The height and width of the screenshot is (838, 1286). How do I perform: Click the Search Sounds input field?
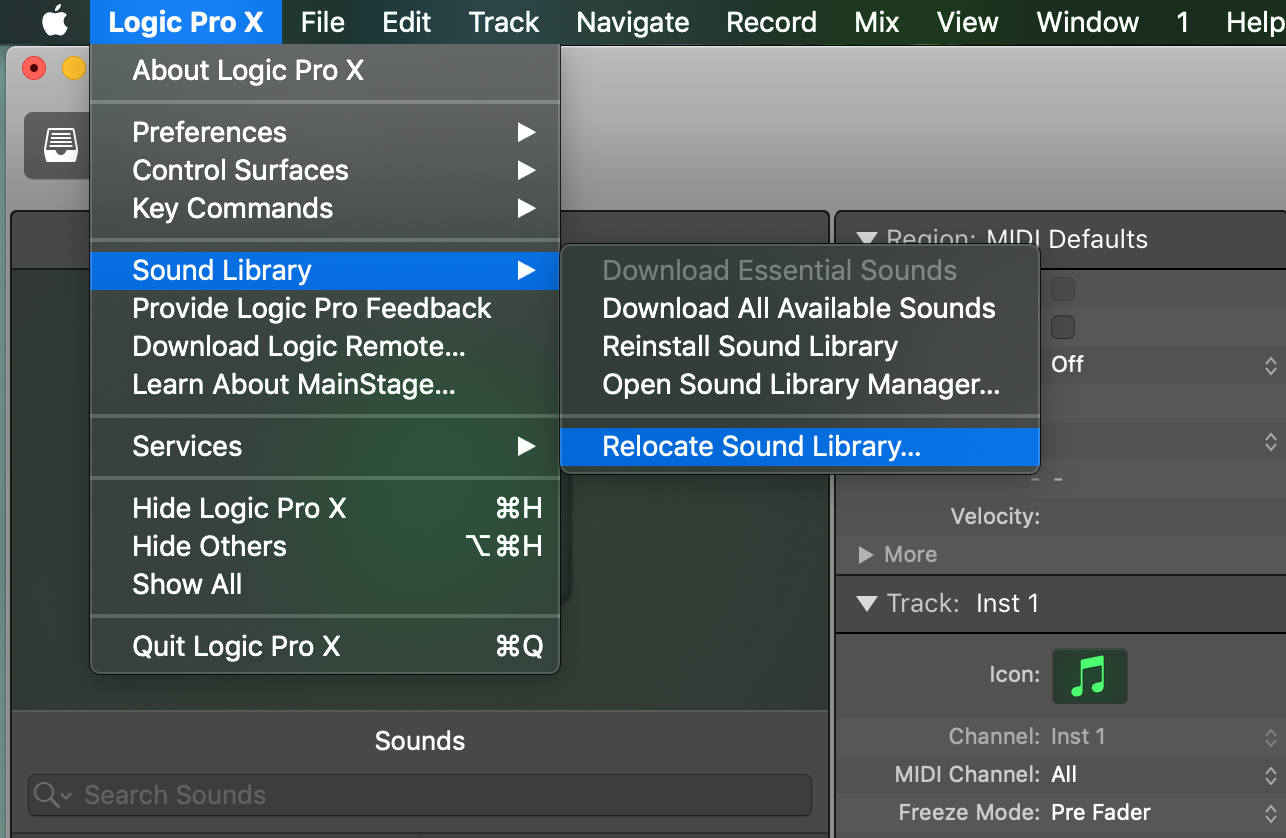pyautogui.click(x=420, y=795)
